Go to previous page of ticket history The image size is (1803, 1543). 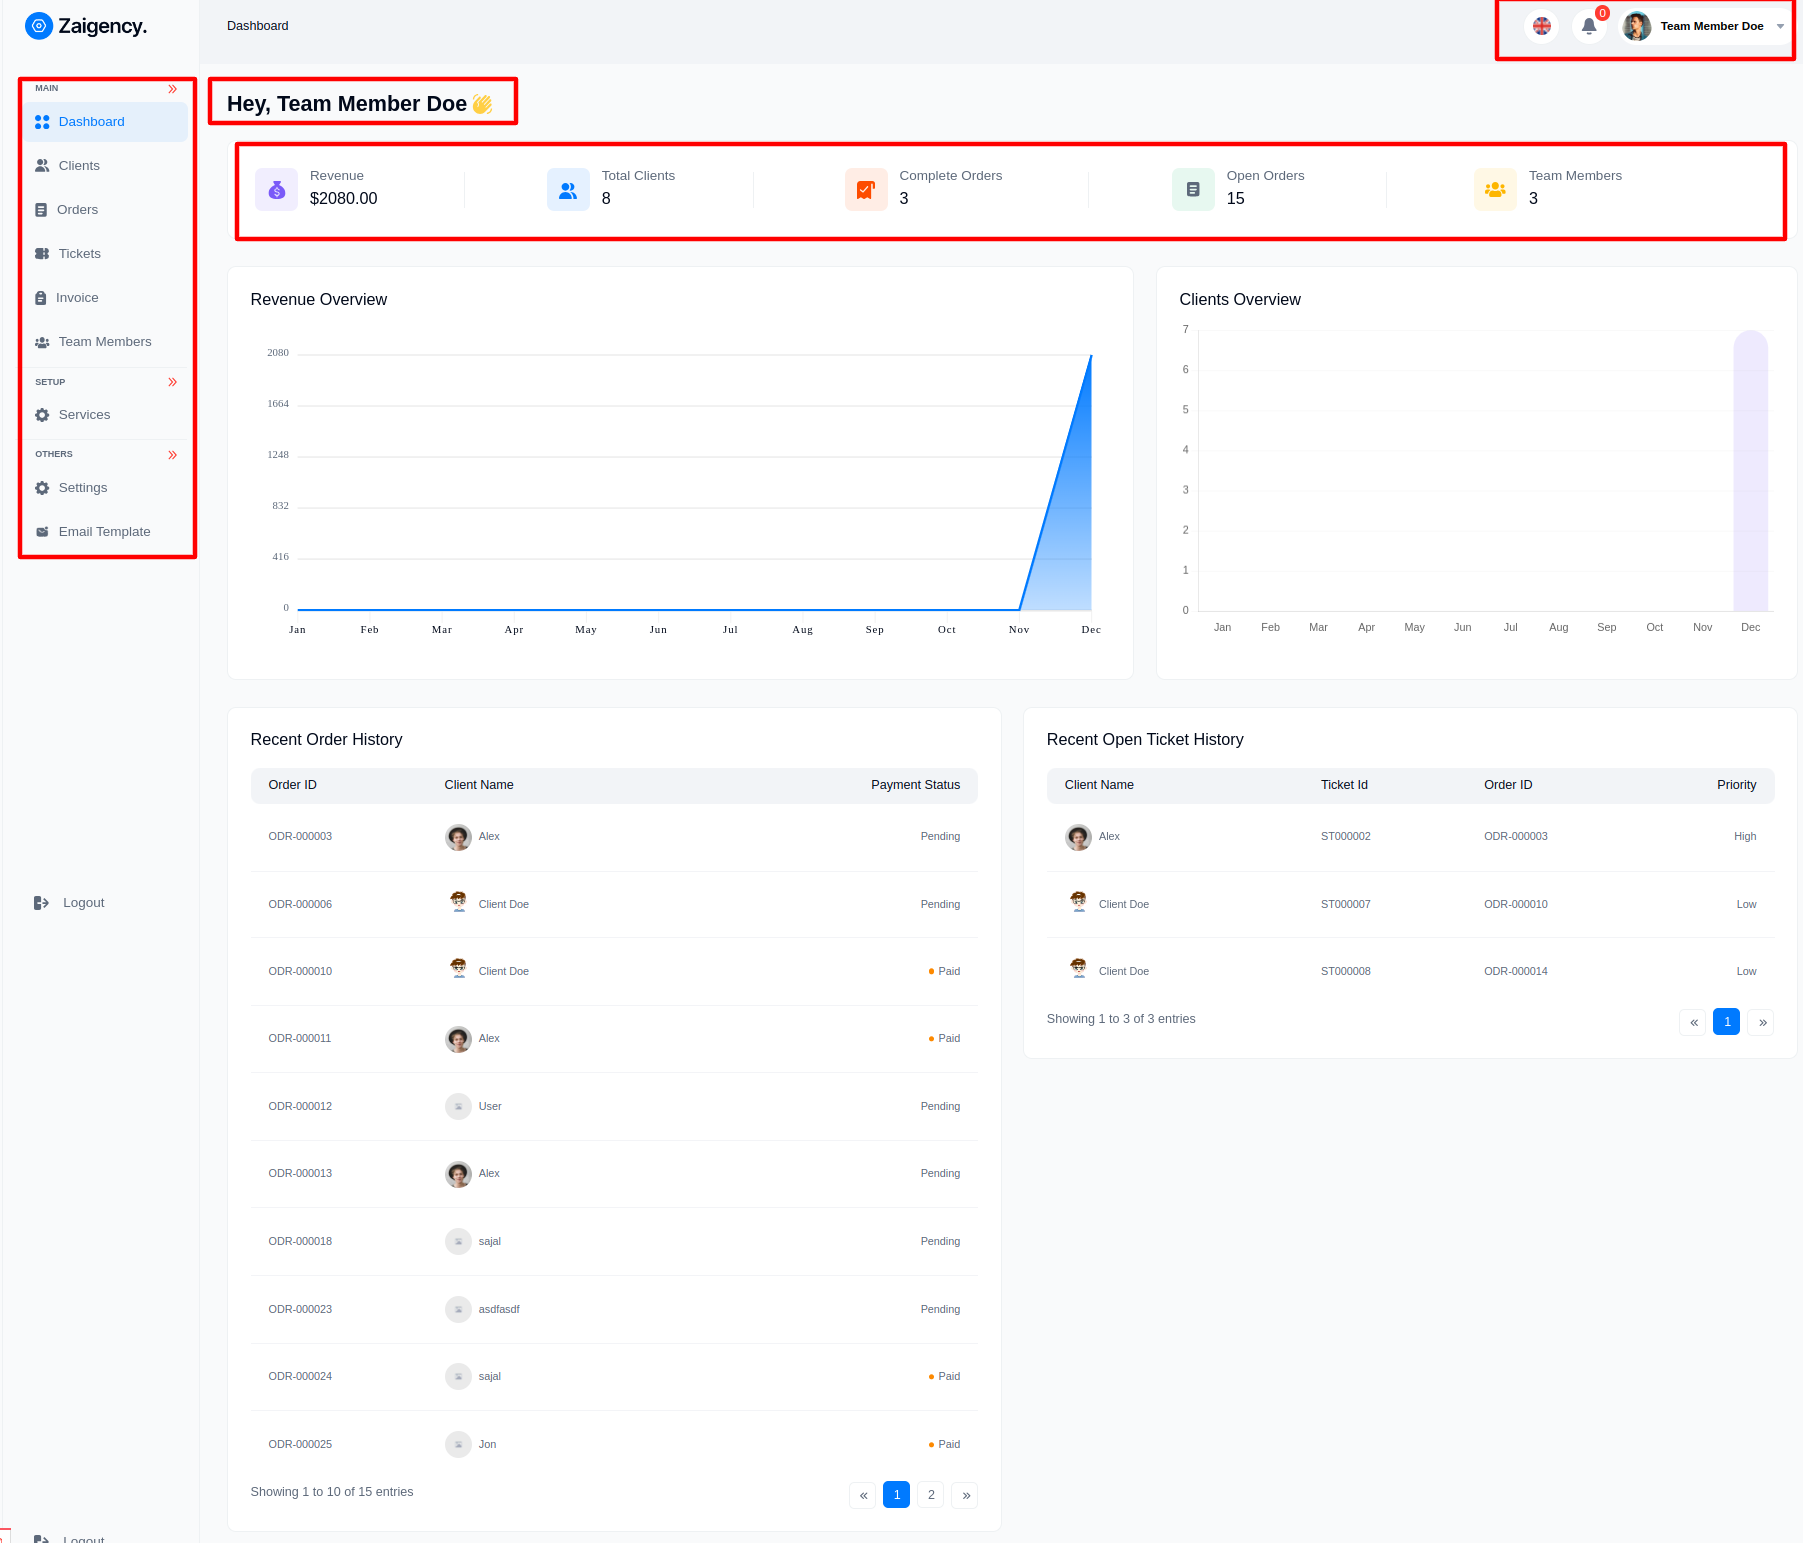[x=1693, y=1022]
